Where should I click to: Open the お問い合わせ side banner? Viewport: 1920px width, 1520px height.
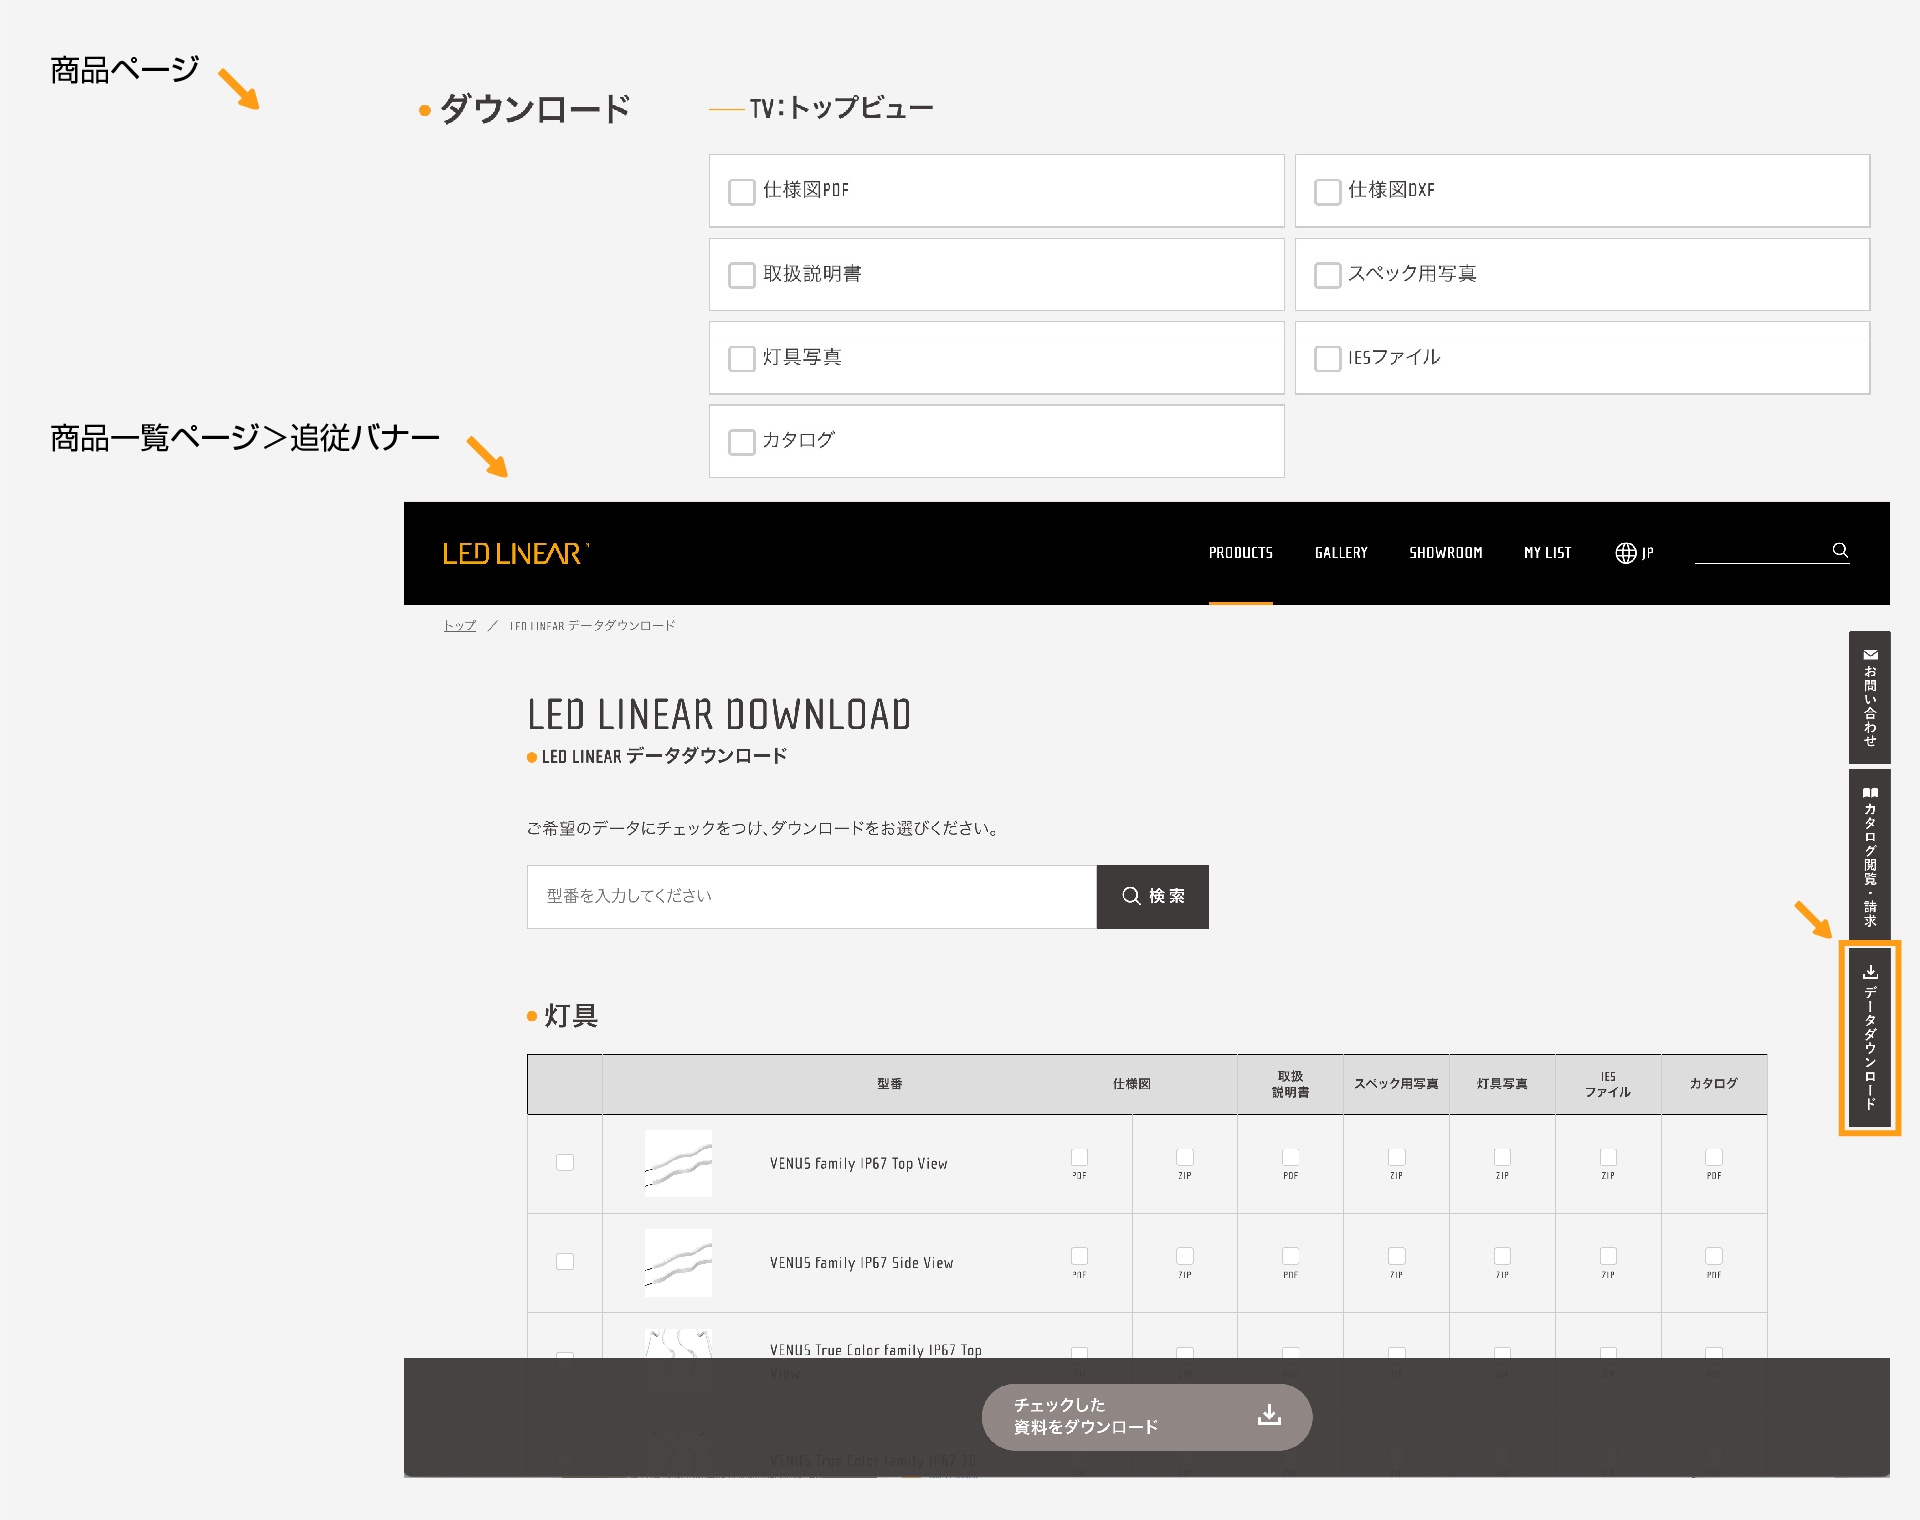(1870, 697)
